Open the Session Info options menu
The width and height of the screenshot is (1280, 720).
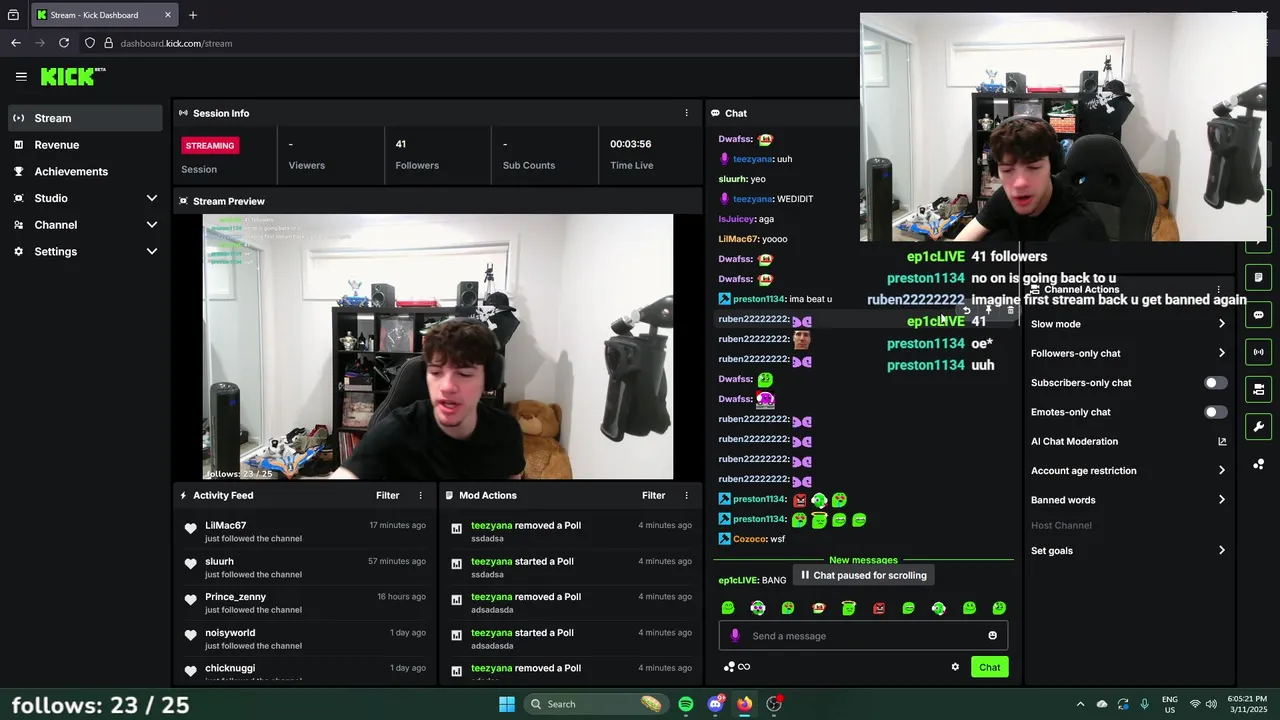tap(686, 113)
